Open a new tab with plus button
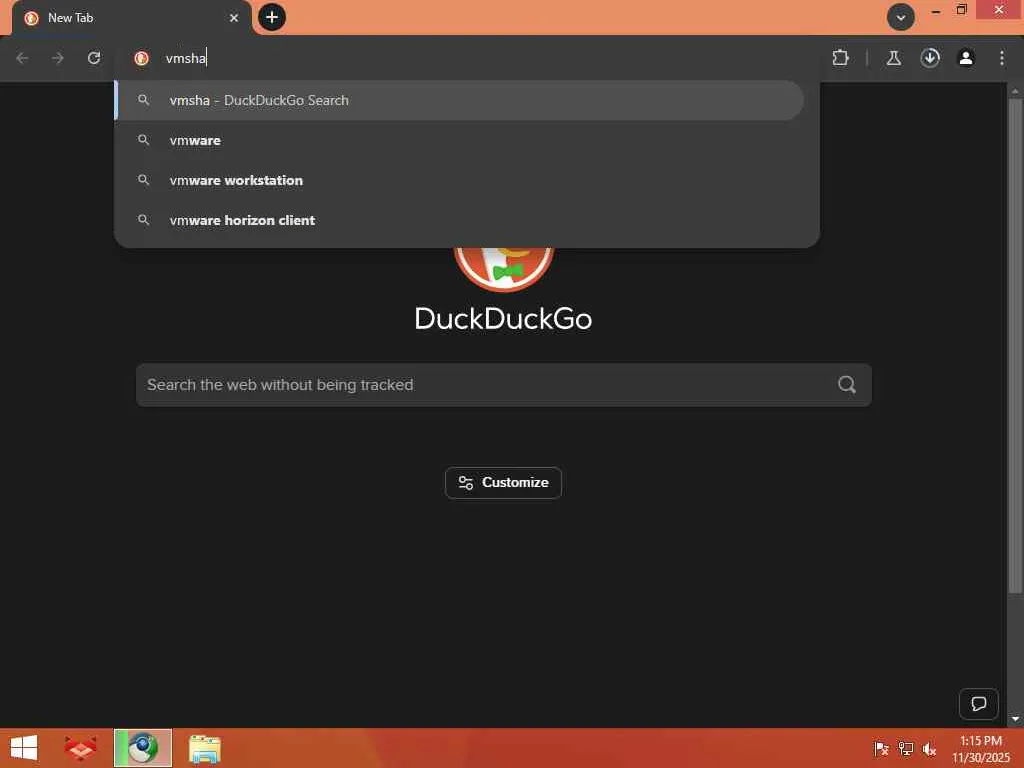Image resolution: width=1024 pixels, height=768 pixels. (272, 17)
